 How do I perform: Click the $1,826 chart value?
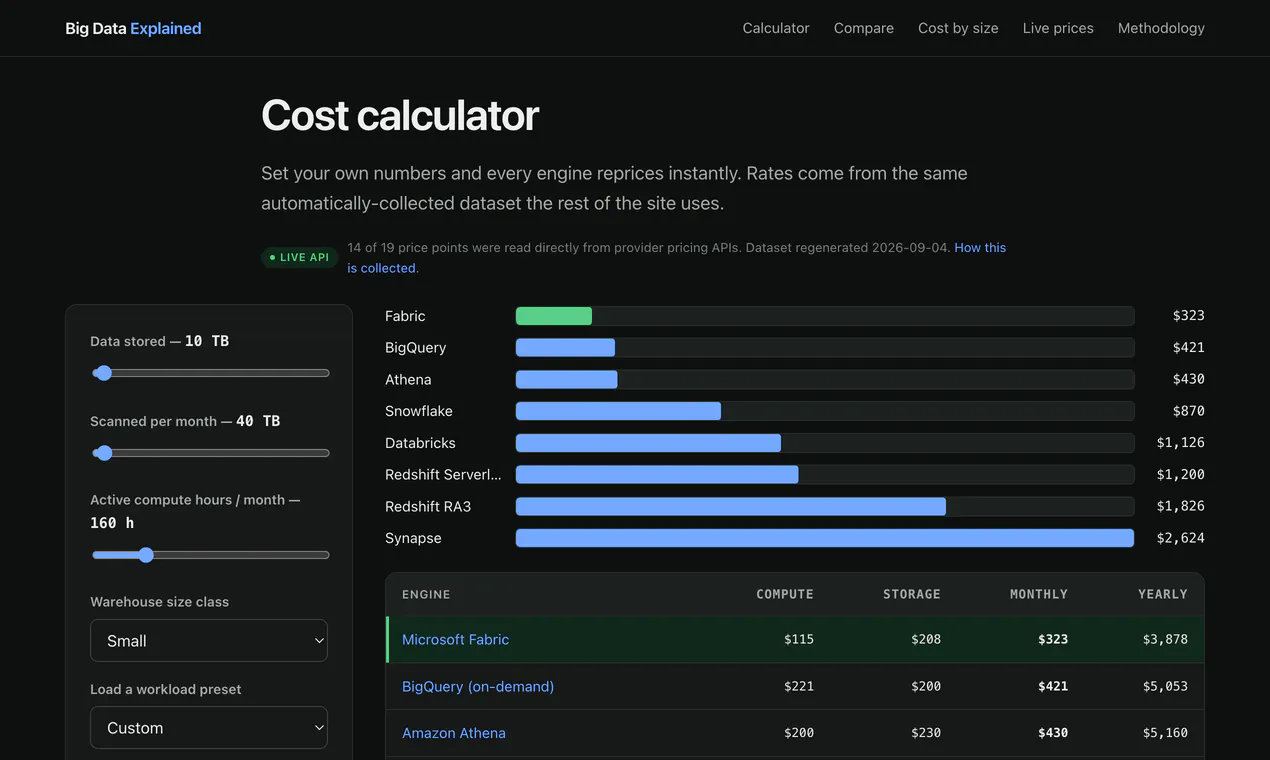(x=1181, y=507)
